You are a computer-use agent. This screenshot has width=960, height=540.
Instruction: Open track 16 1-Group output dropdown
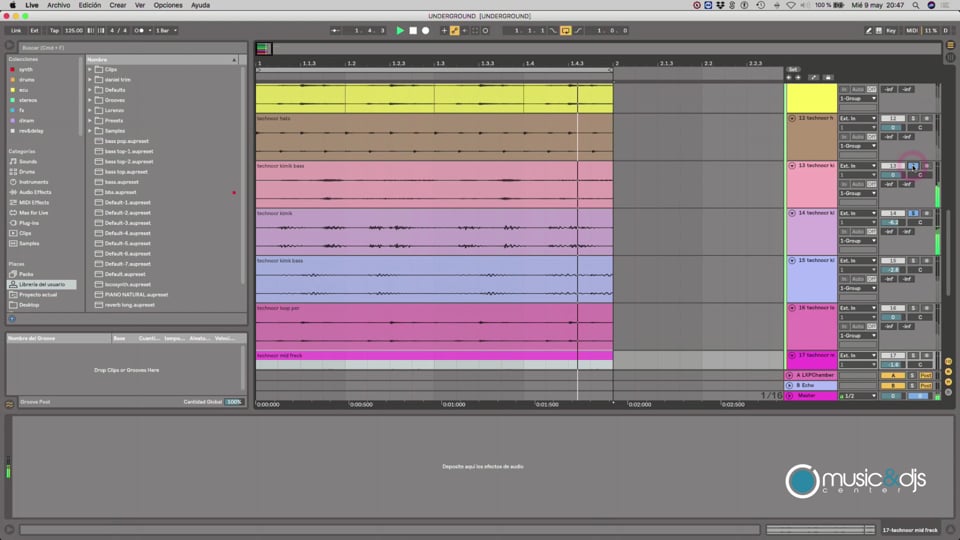click(x=858, y=336)
